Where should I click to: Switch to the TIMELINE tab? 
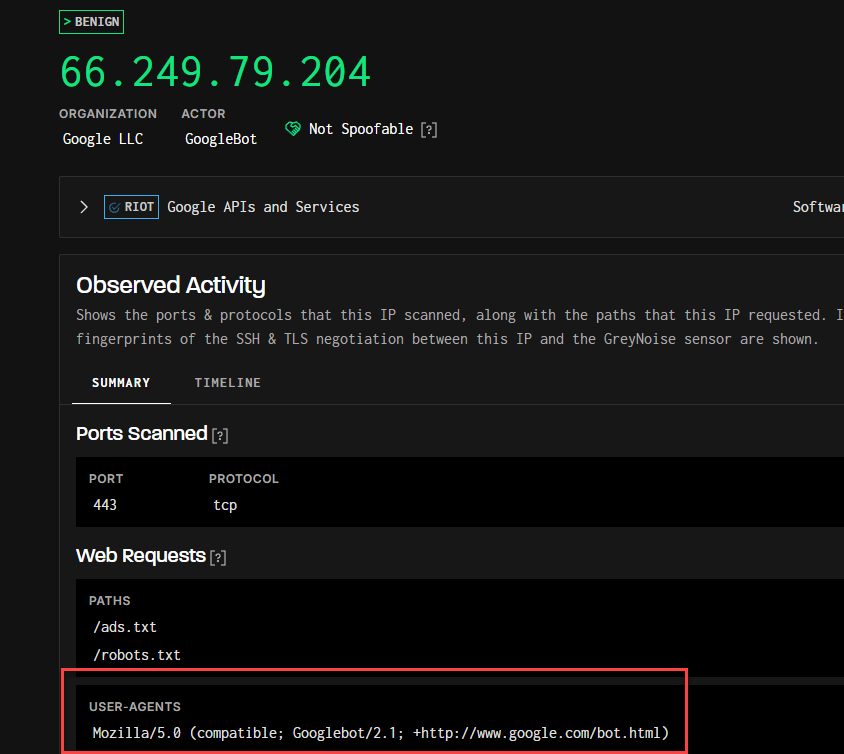pyautogui.click(x=228, y=383)
